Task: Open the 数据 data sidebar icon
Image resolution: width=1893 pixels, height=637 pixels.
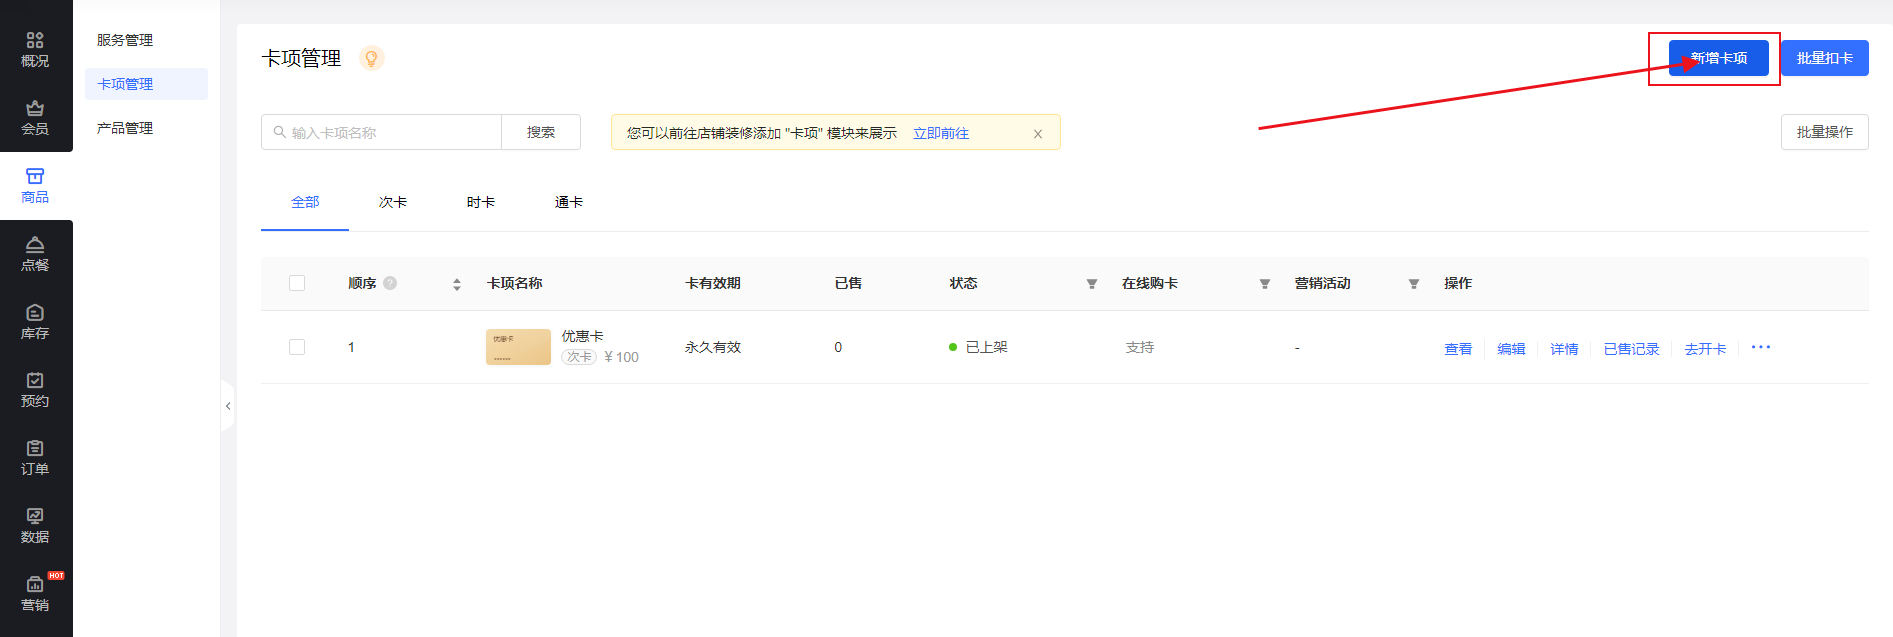Action: (x=35, y=525)
